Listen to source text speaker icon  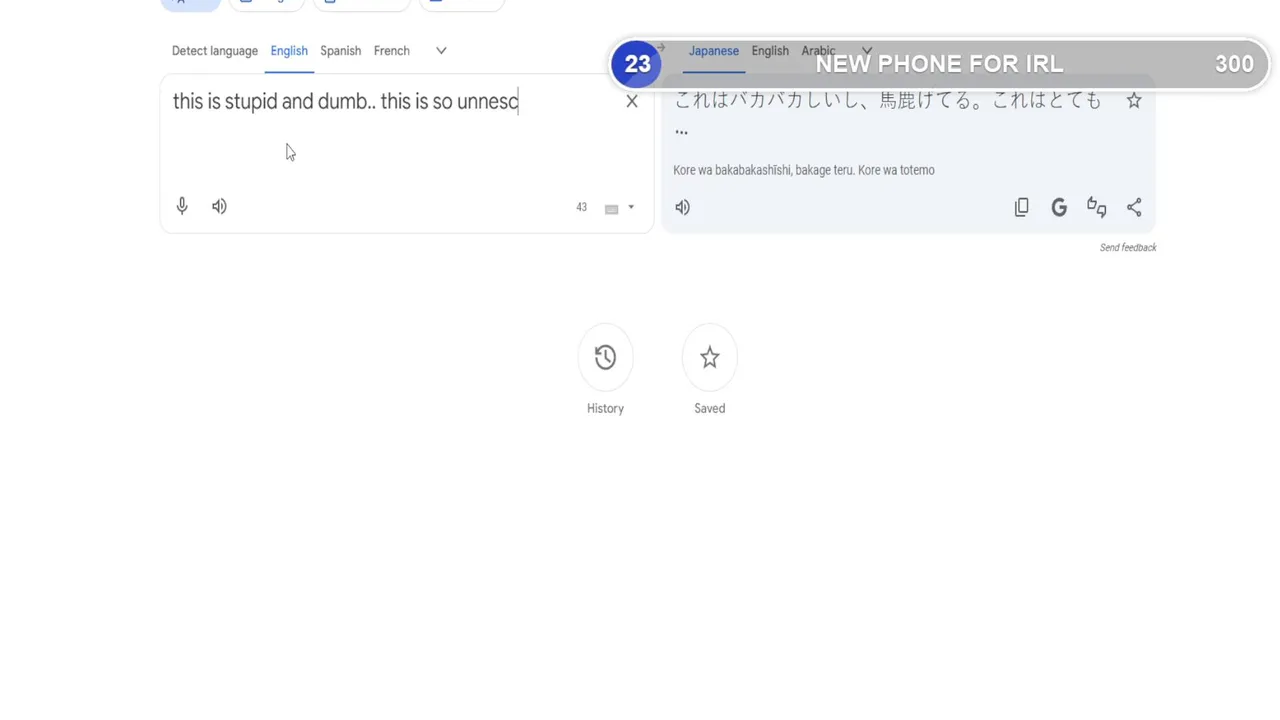219,206
